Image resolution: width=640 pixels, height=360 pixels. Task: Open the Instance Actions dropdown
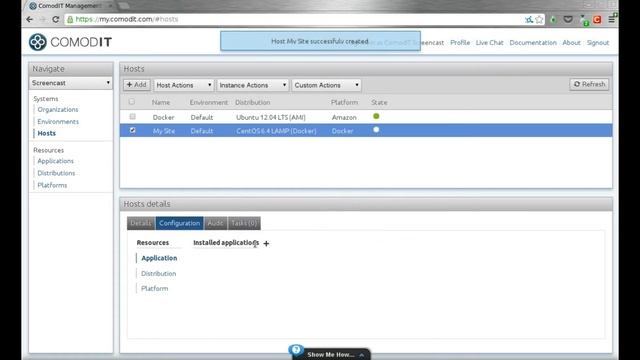(x=253, y=85)
